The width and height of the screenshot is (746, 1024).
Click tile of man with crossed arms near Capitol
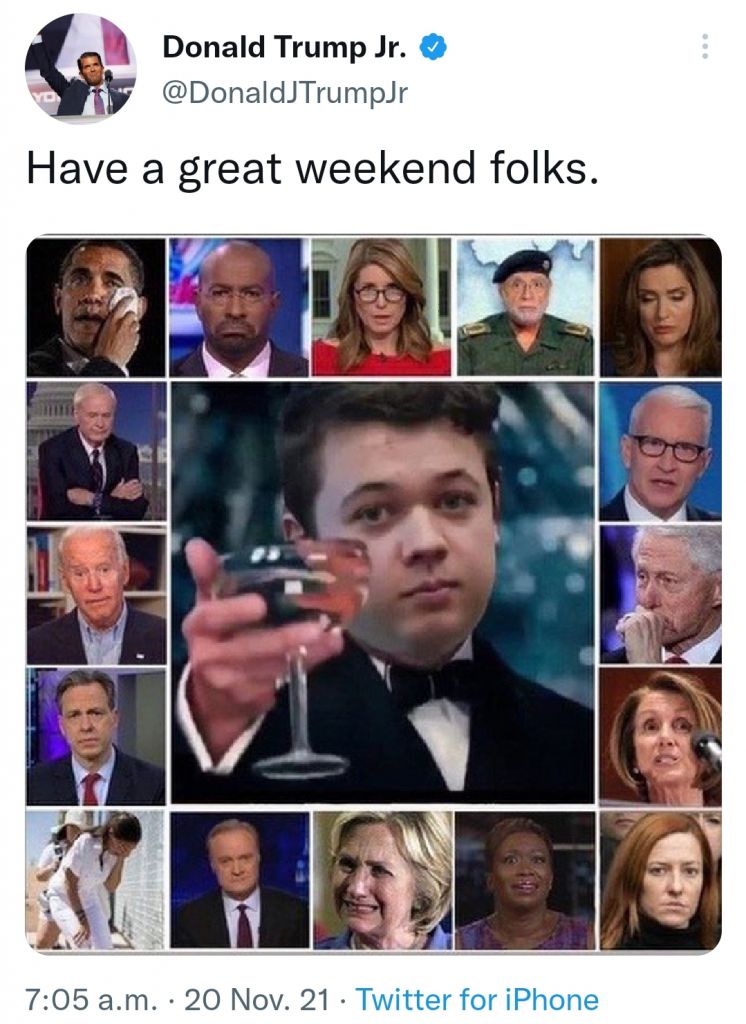coord(96,451)
